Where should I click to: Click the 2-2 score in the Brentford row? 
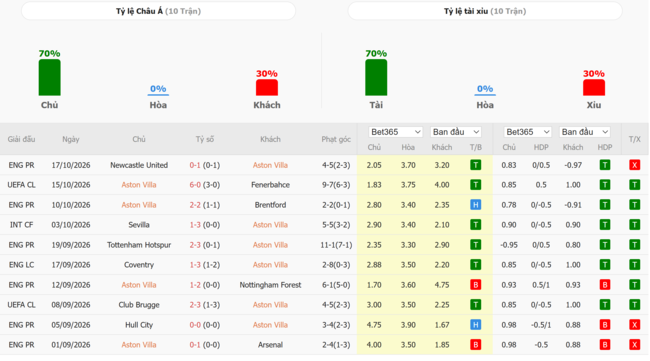point(195,205)
